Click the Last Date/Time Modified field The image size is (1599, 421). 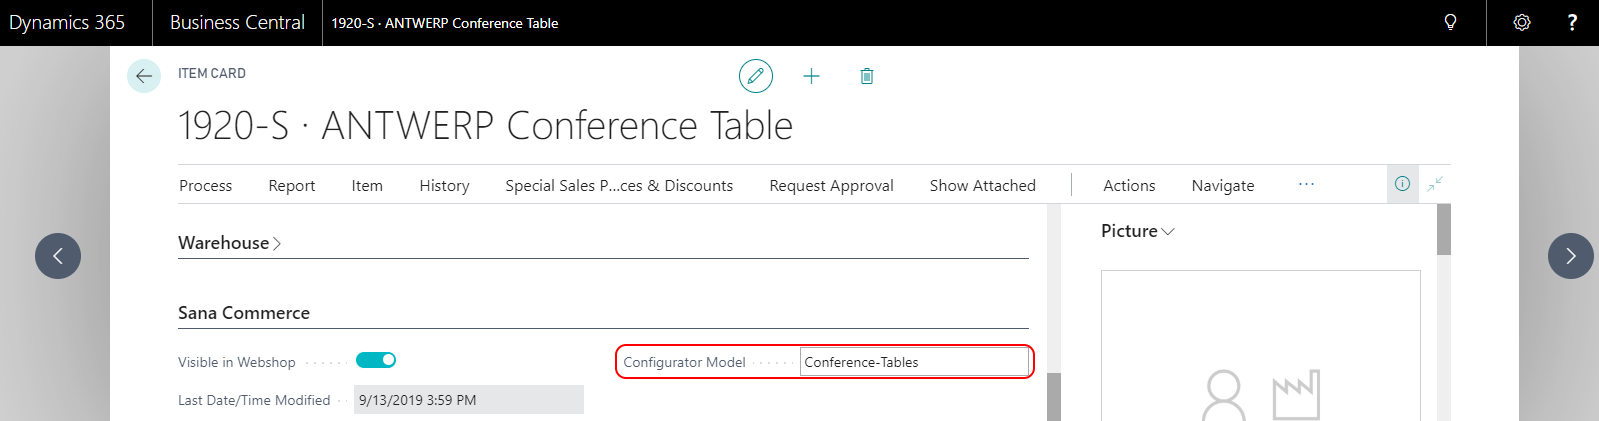pos(469,400)
